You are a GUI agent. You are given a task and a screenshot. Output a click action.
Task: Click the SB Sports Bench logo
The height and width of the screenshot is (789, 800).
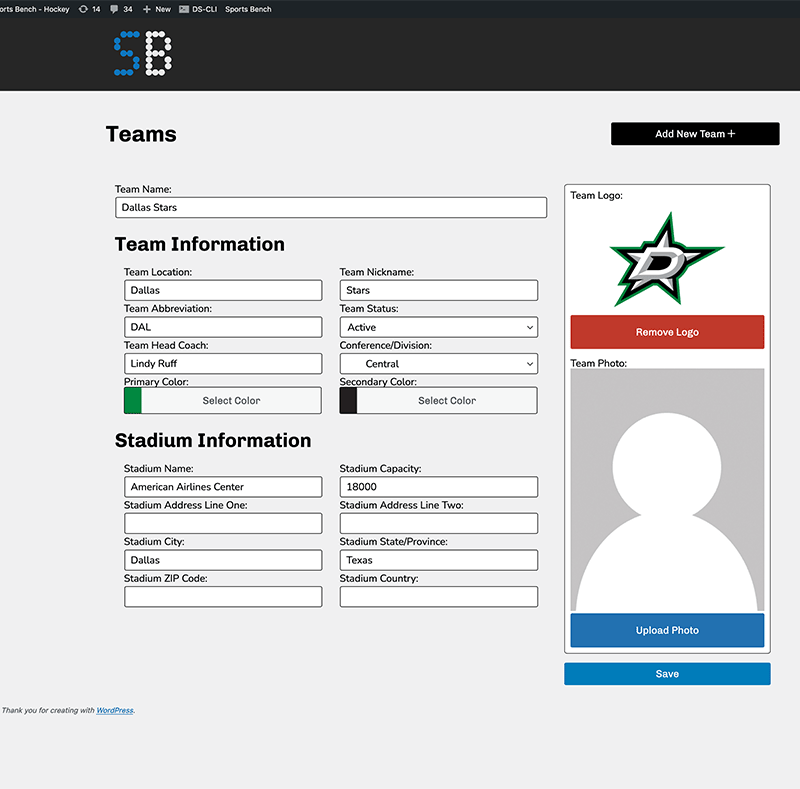tap(143, 54)
